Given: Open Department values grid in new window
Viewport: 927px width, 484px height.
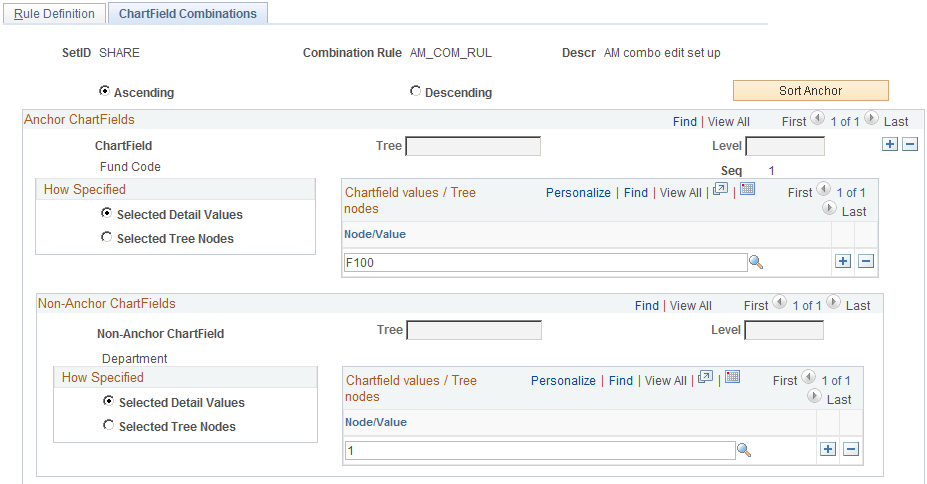Looking at the screenshot, I should [705, 378].
